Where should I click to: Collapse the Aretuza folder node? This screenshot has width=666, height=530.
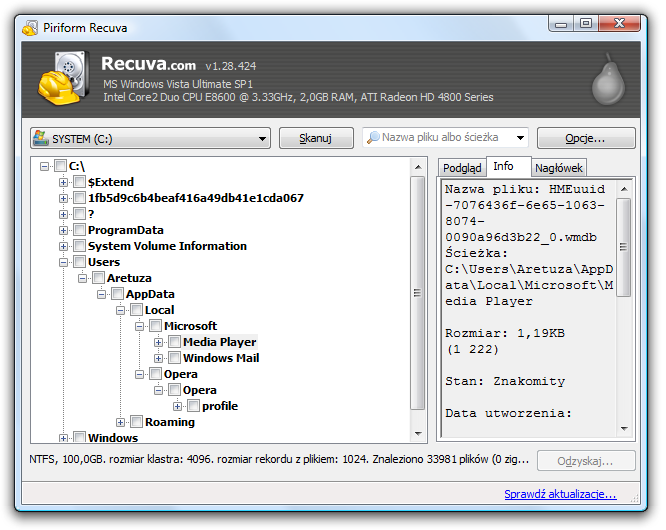pyautogui.click(x=82, y=278)
